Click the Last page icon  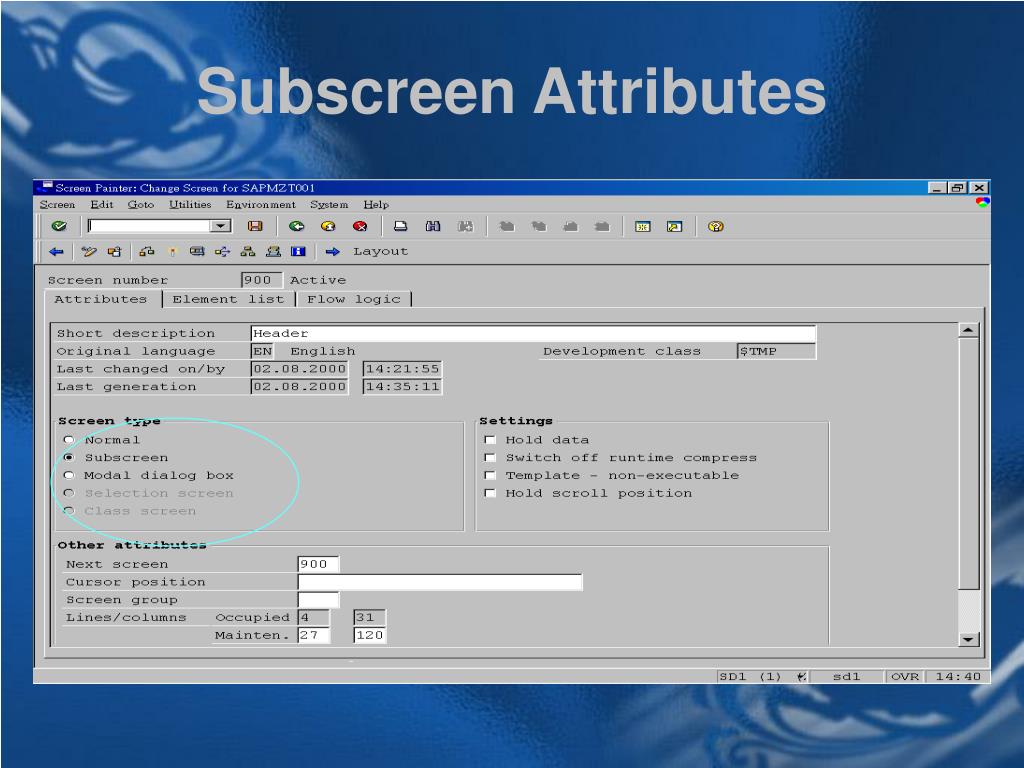point(602,226)
